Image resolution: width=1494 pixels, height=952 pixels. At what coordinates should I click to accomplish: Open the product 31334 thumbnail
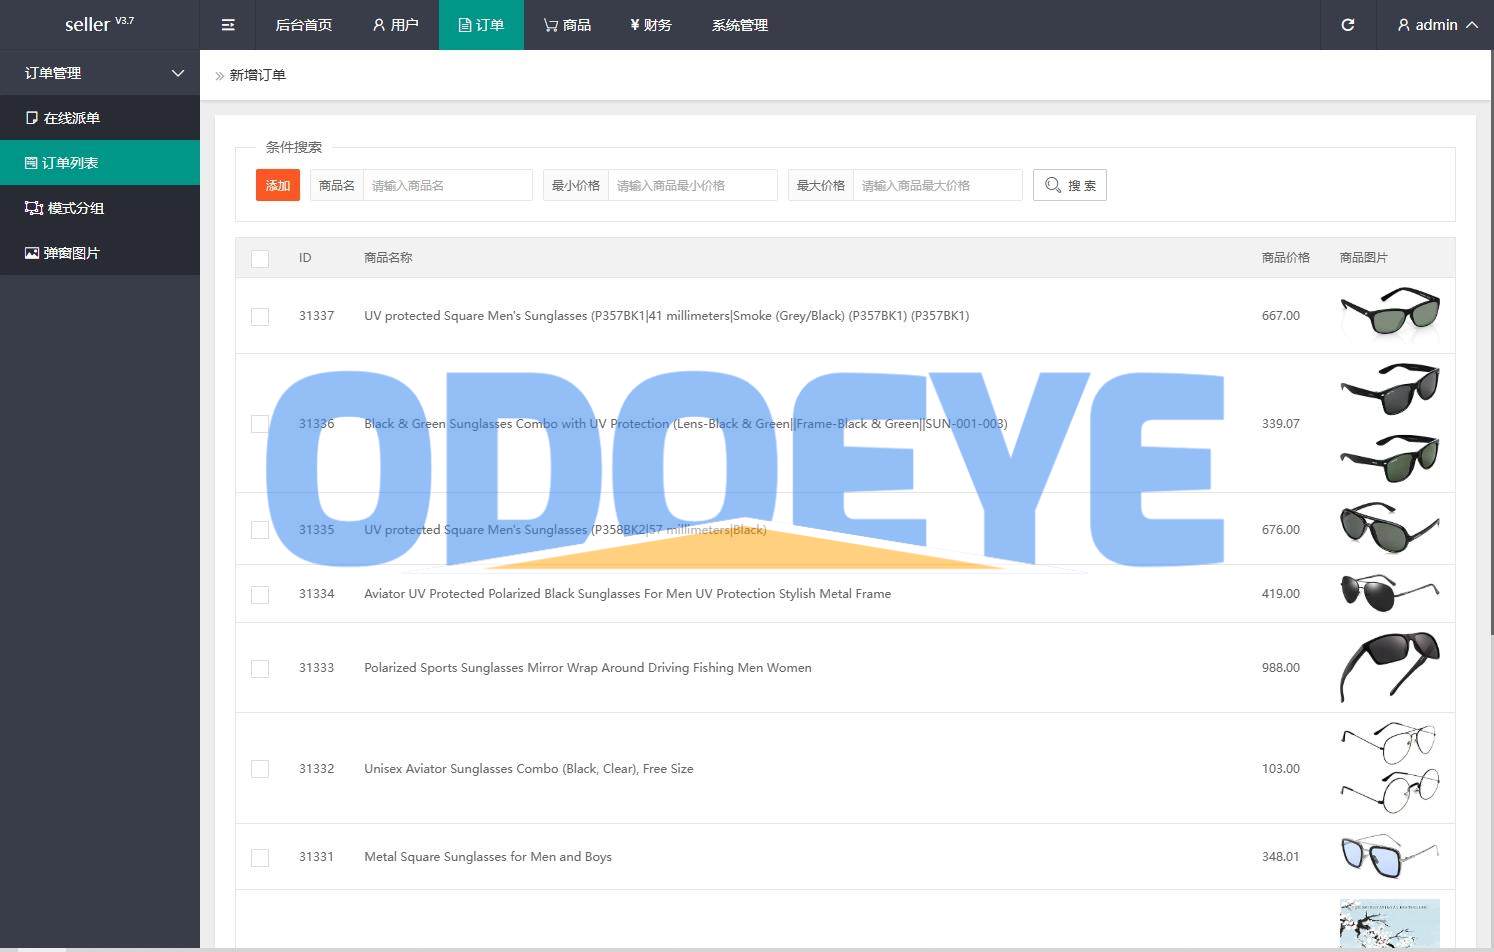pyautogui.click(x=1390, y=593)
